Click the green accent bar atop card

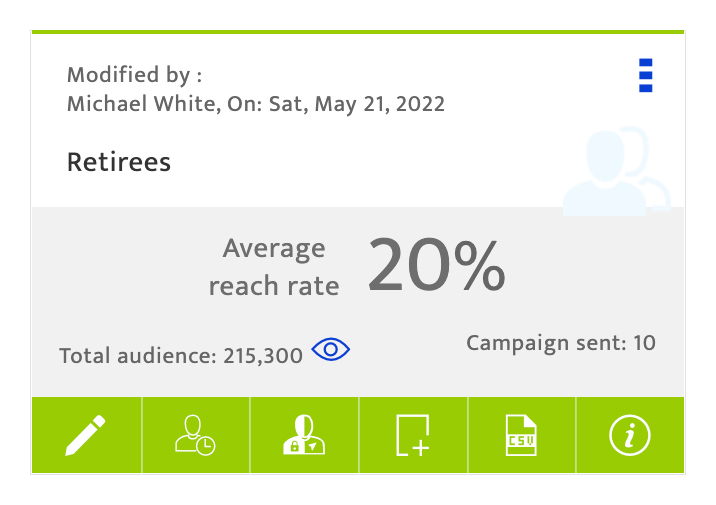click(358, 32)
